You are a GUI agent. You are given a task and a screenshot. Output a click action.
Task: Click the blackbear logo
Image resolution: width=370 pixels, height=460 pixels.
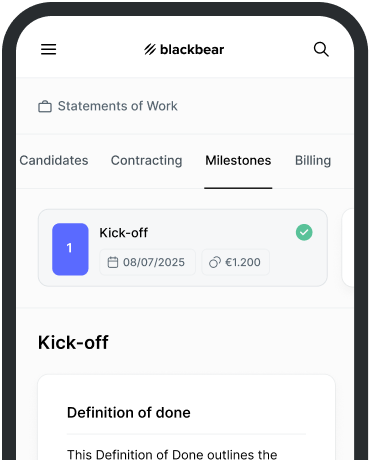tap(184, 49)
